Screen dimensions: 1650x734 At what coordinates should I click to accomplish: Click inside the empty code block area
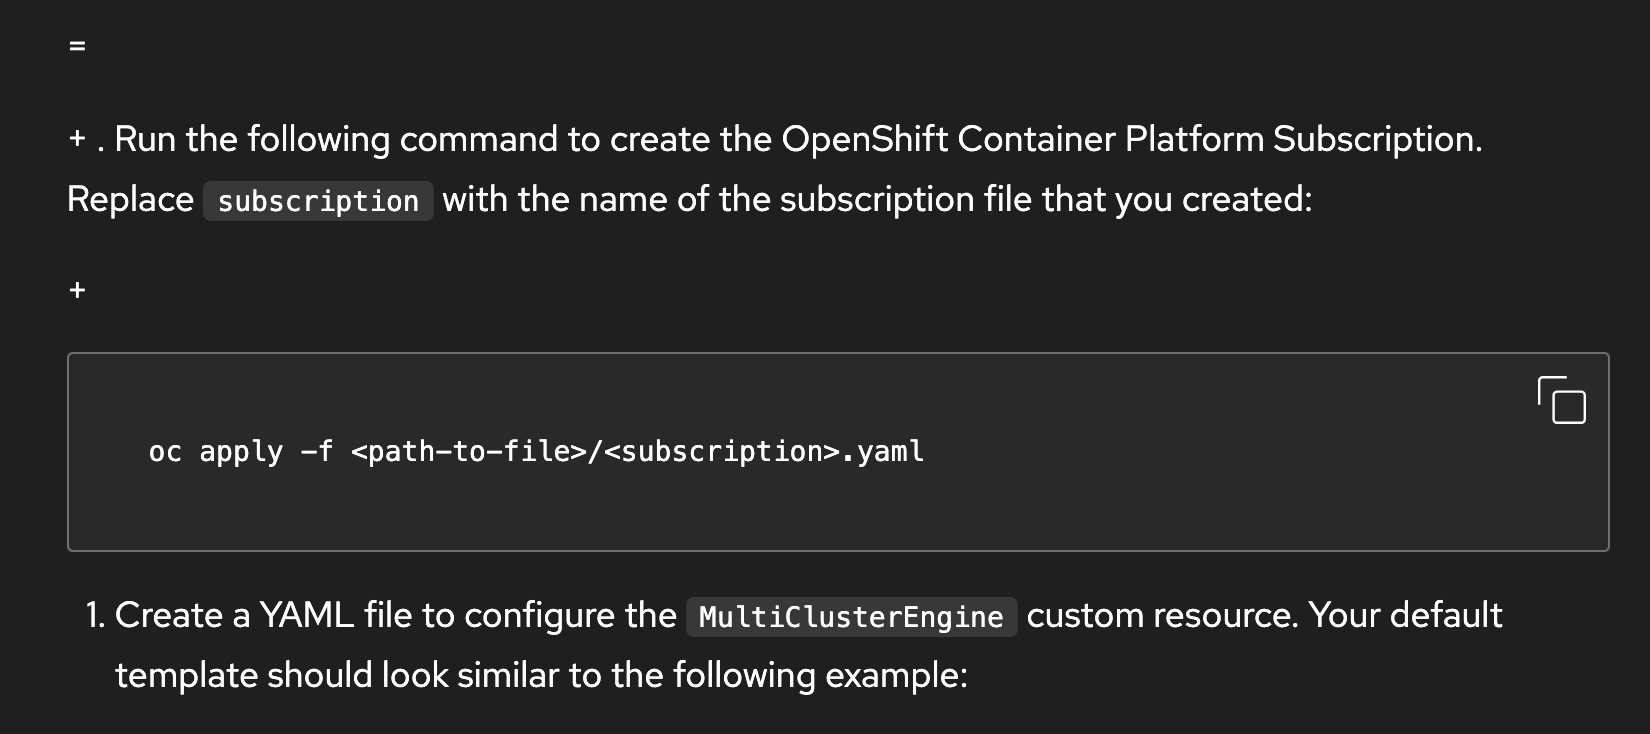[1200, 500]
